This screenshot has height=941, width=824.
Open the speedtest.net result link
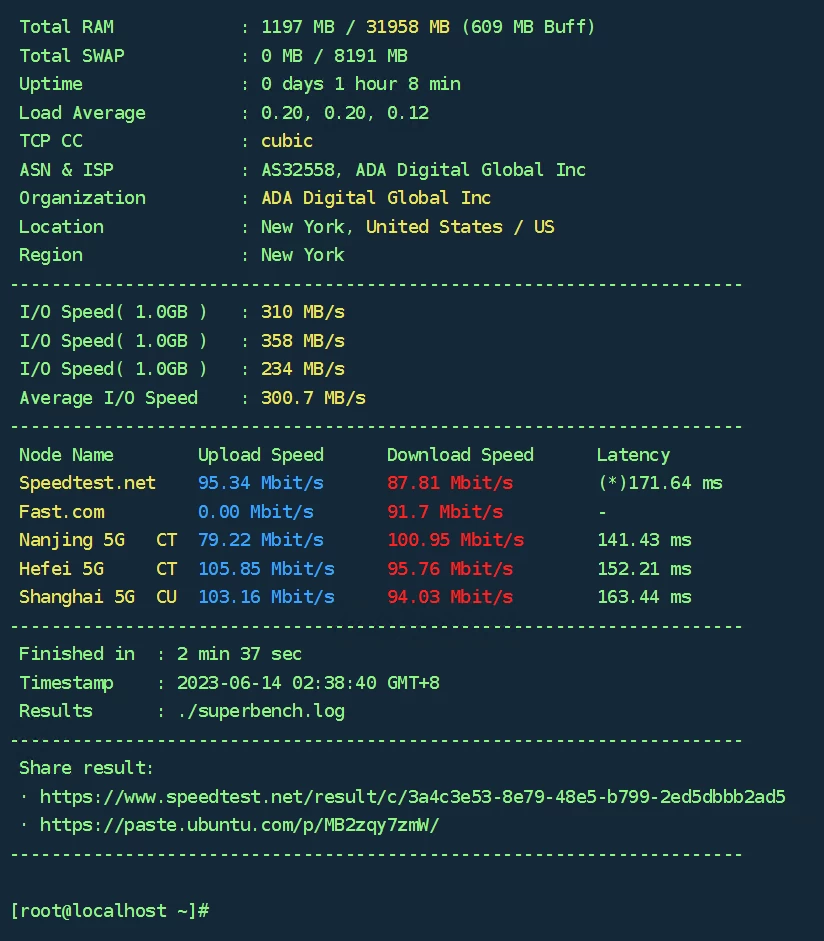coord(412,797)
